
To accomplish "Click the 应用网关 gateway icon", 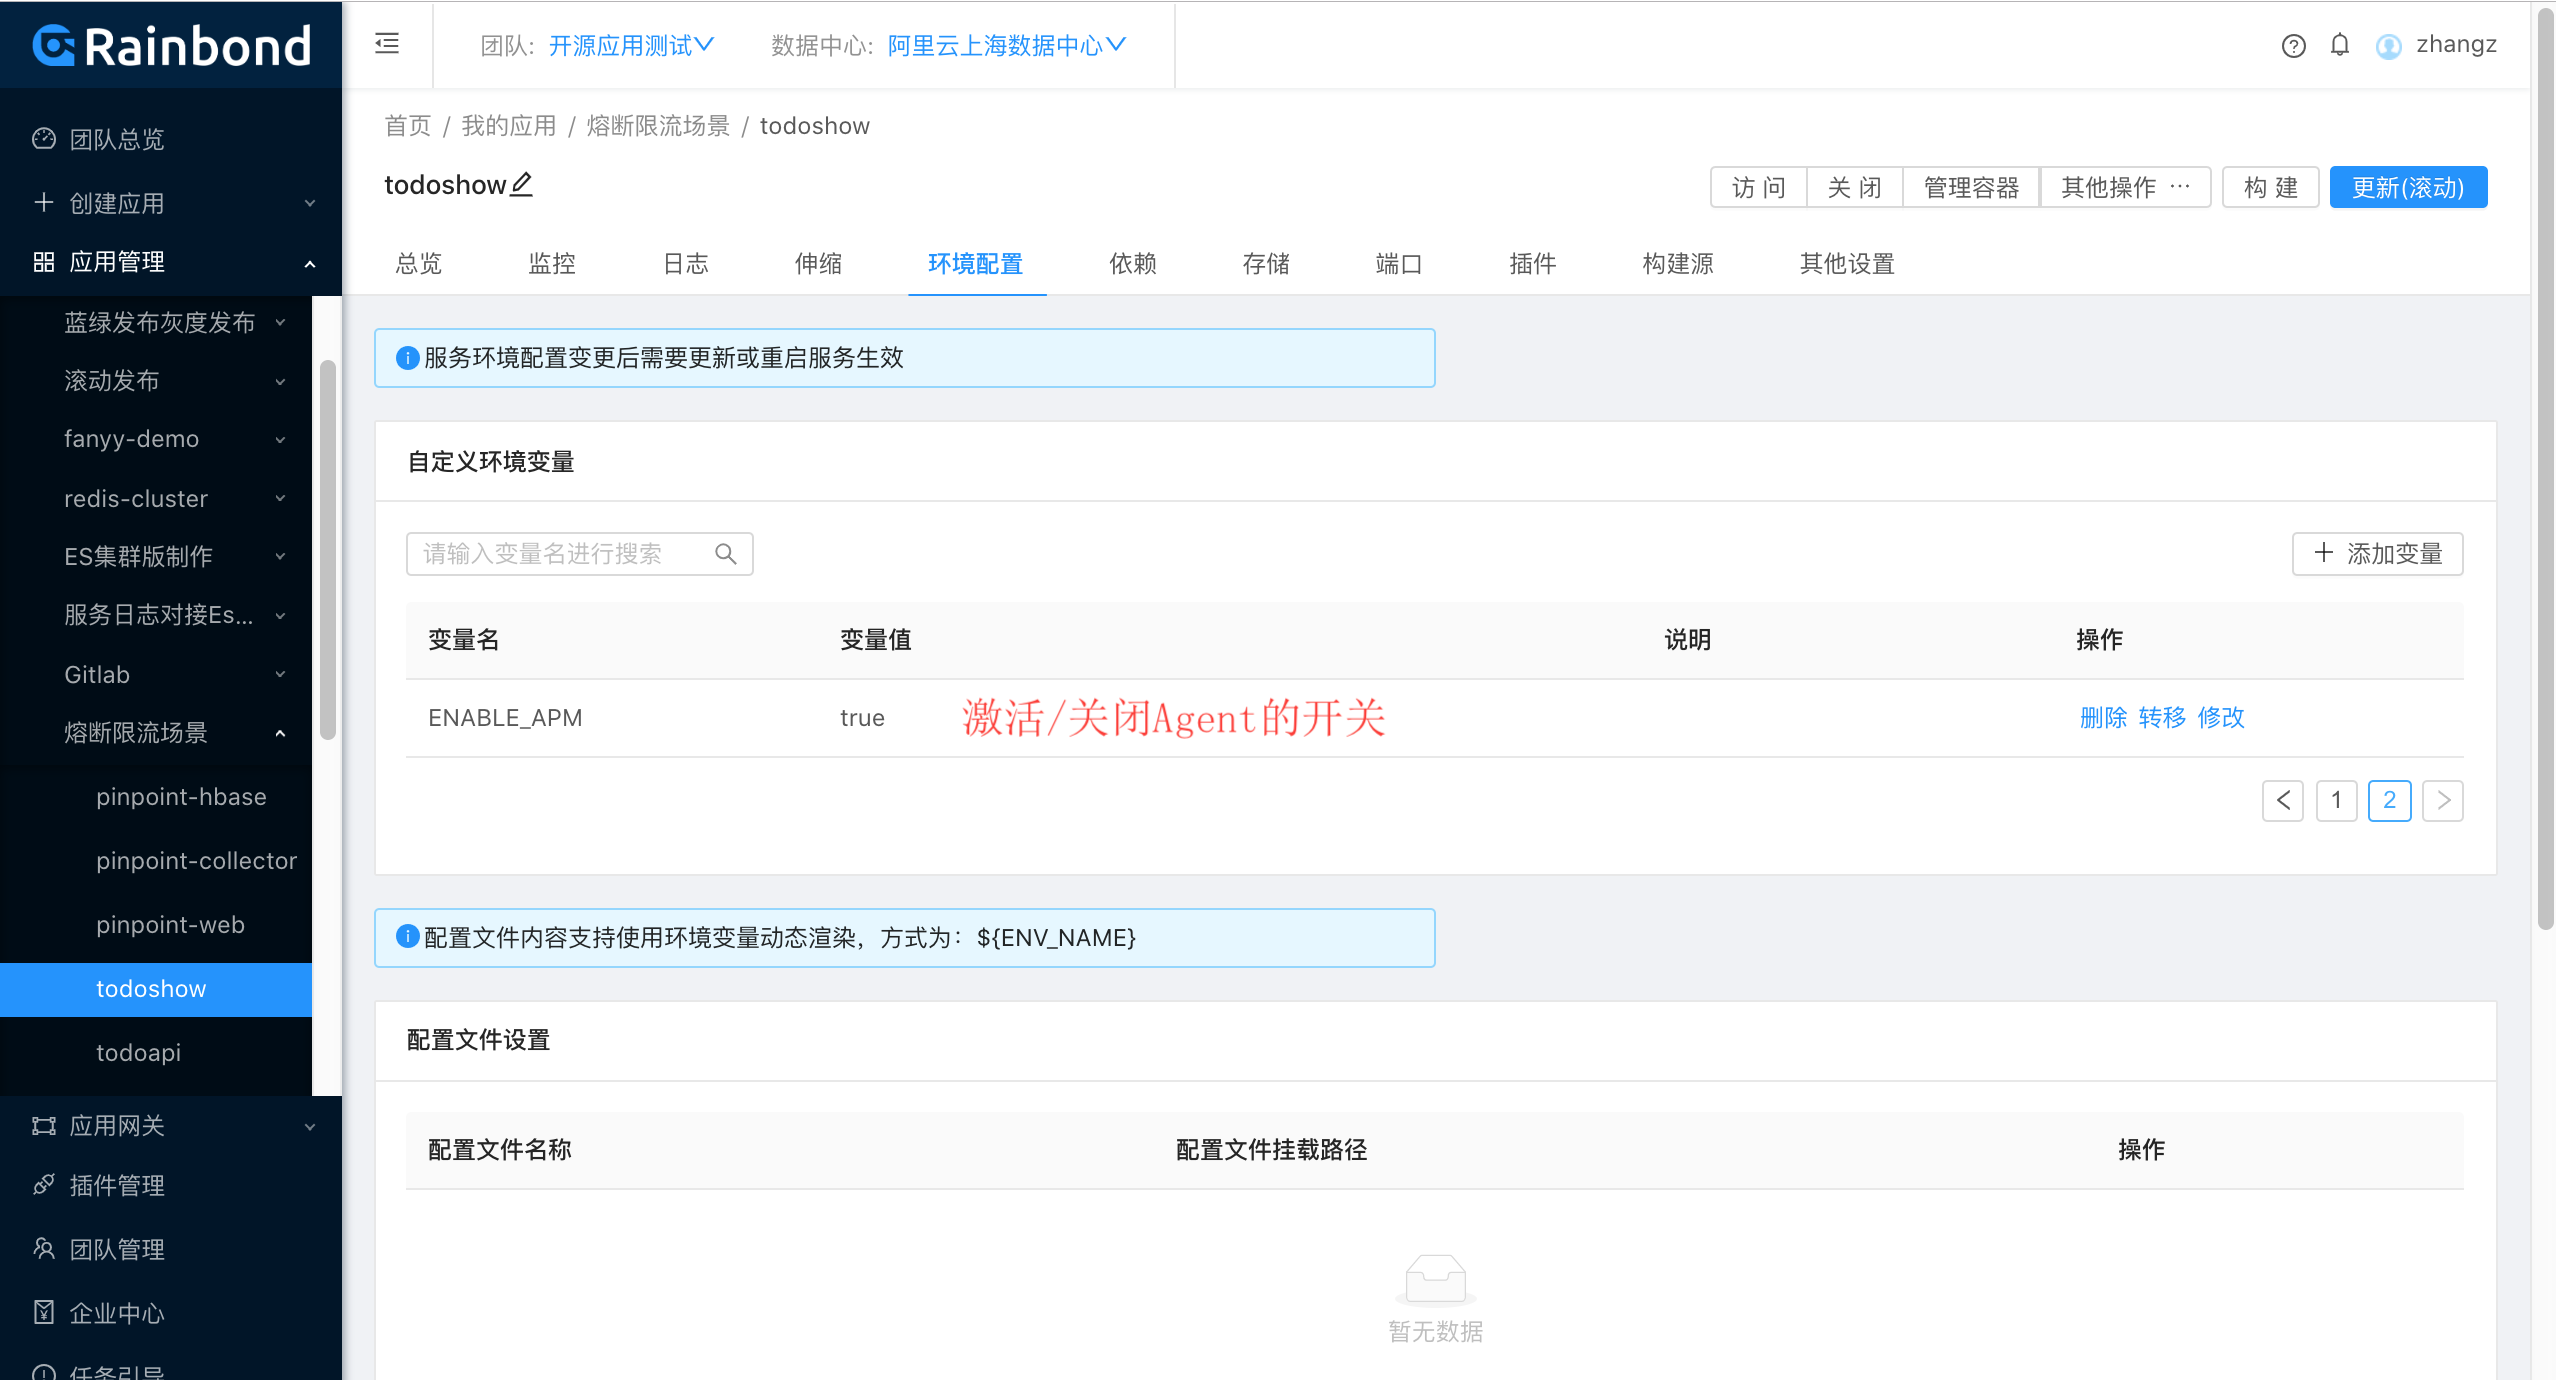I will (x=44, y=1126).
